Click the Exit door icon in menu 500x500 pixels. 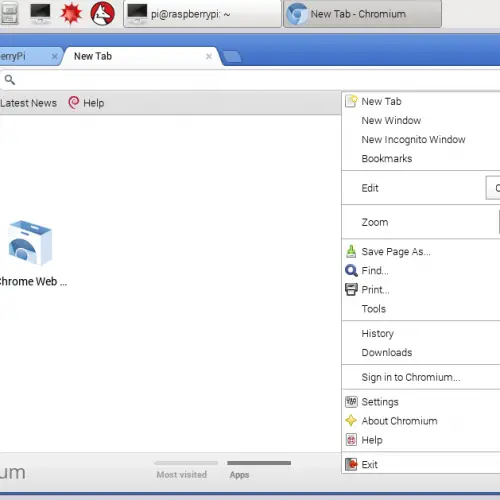[351, 464]
